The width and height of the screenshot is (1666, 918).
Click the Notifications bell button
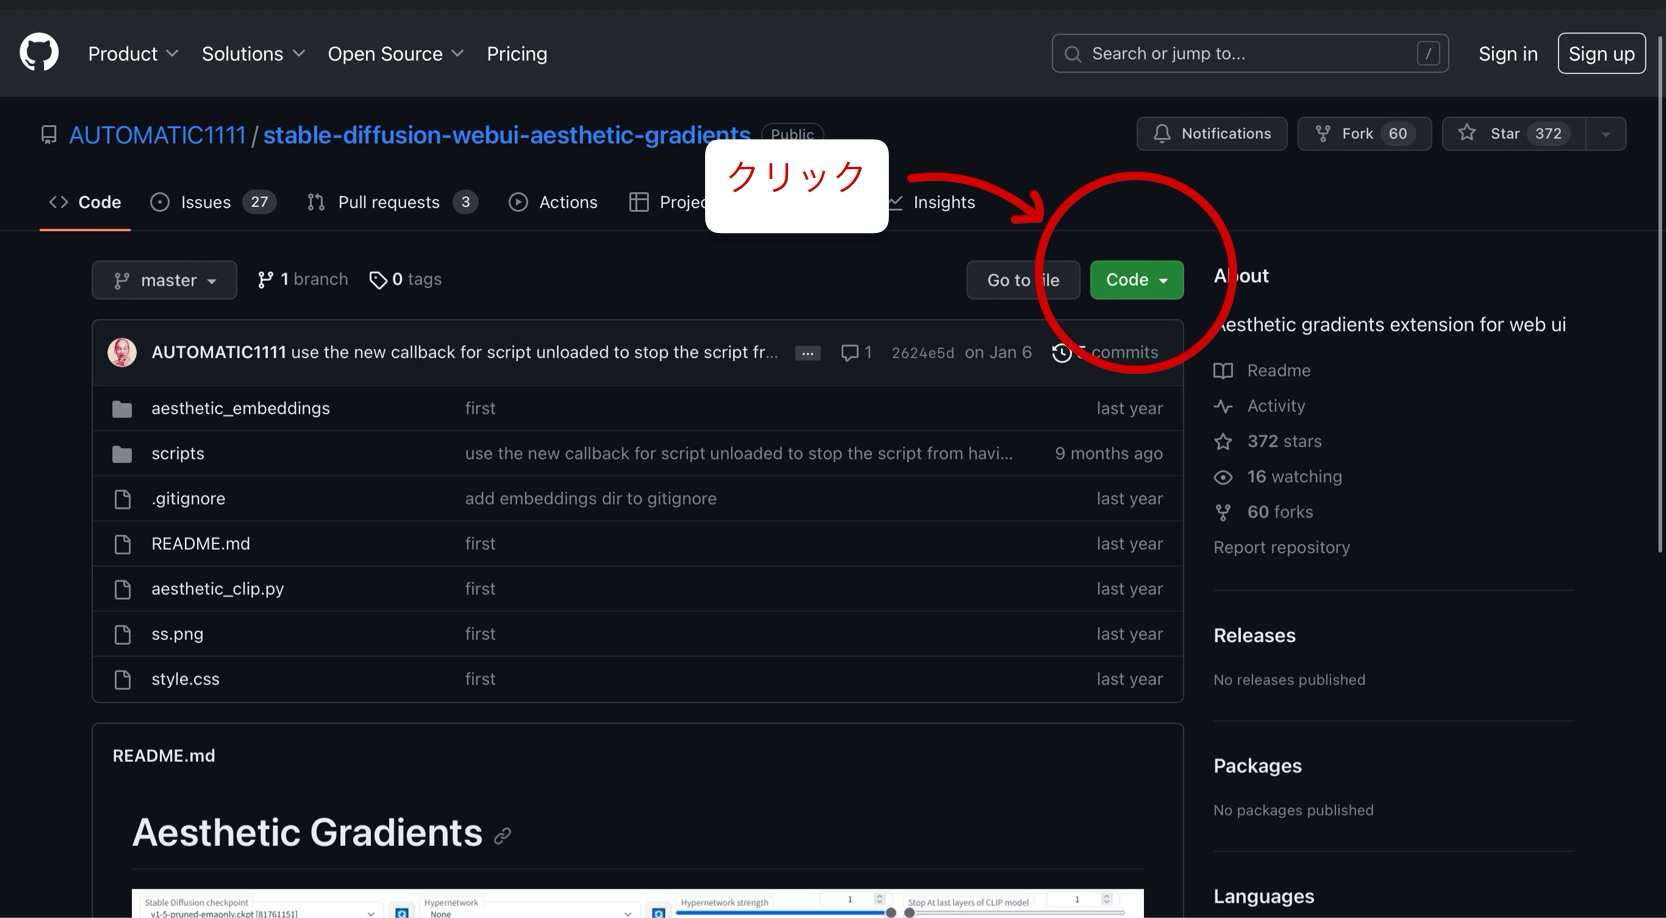coord(1211,134)
